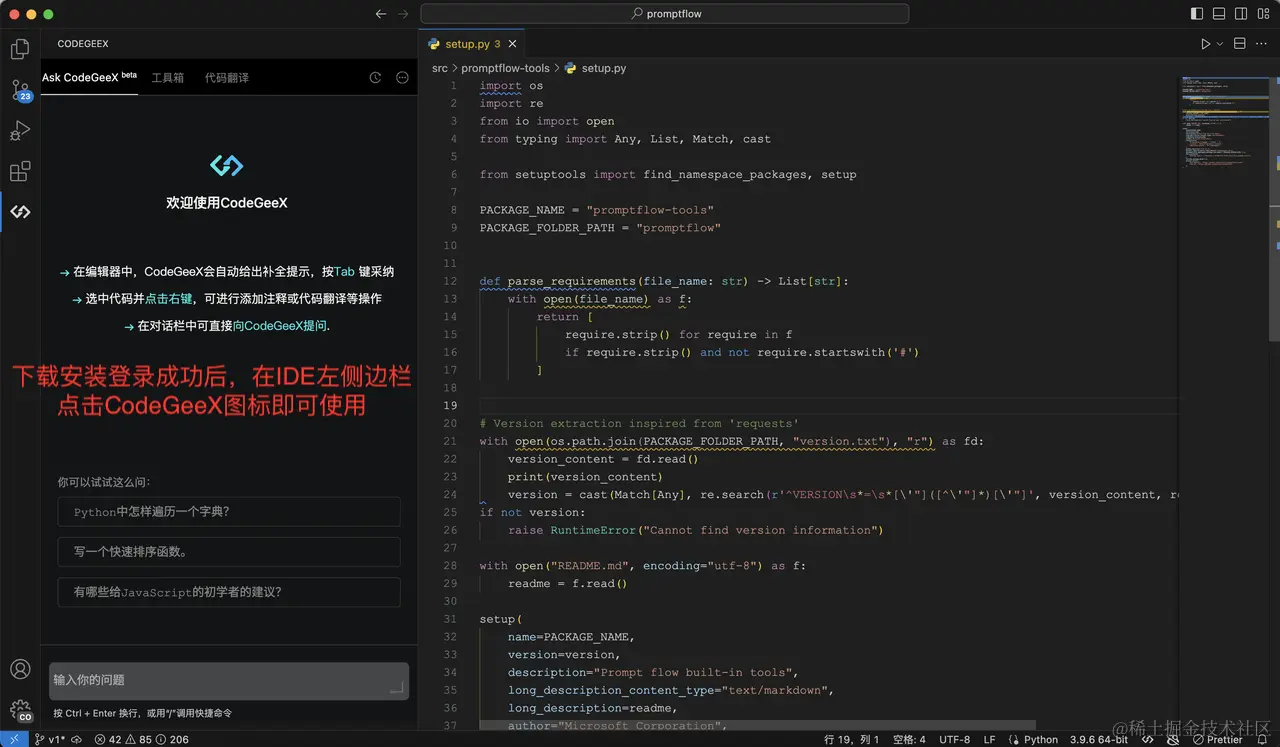Click the minimap code overview
Screen dimensions: 1280x747
tap(1225, 120)
